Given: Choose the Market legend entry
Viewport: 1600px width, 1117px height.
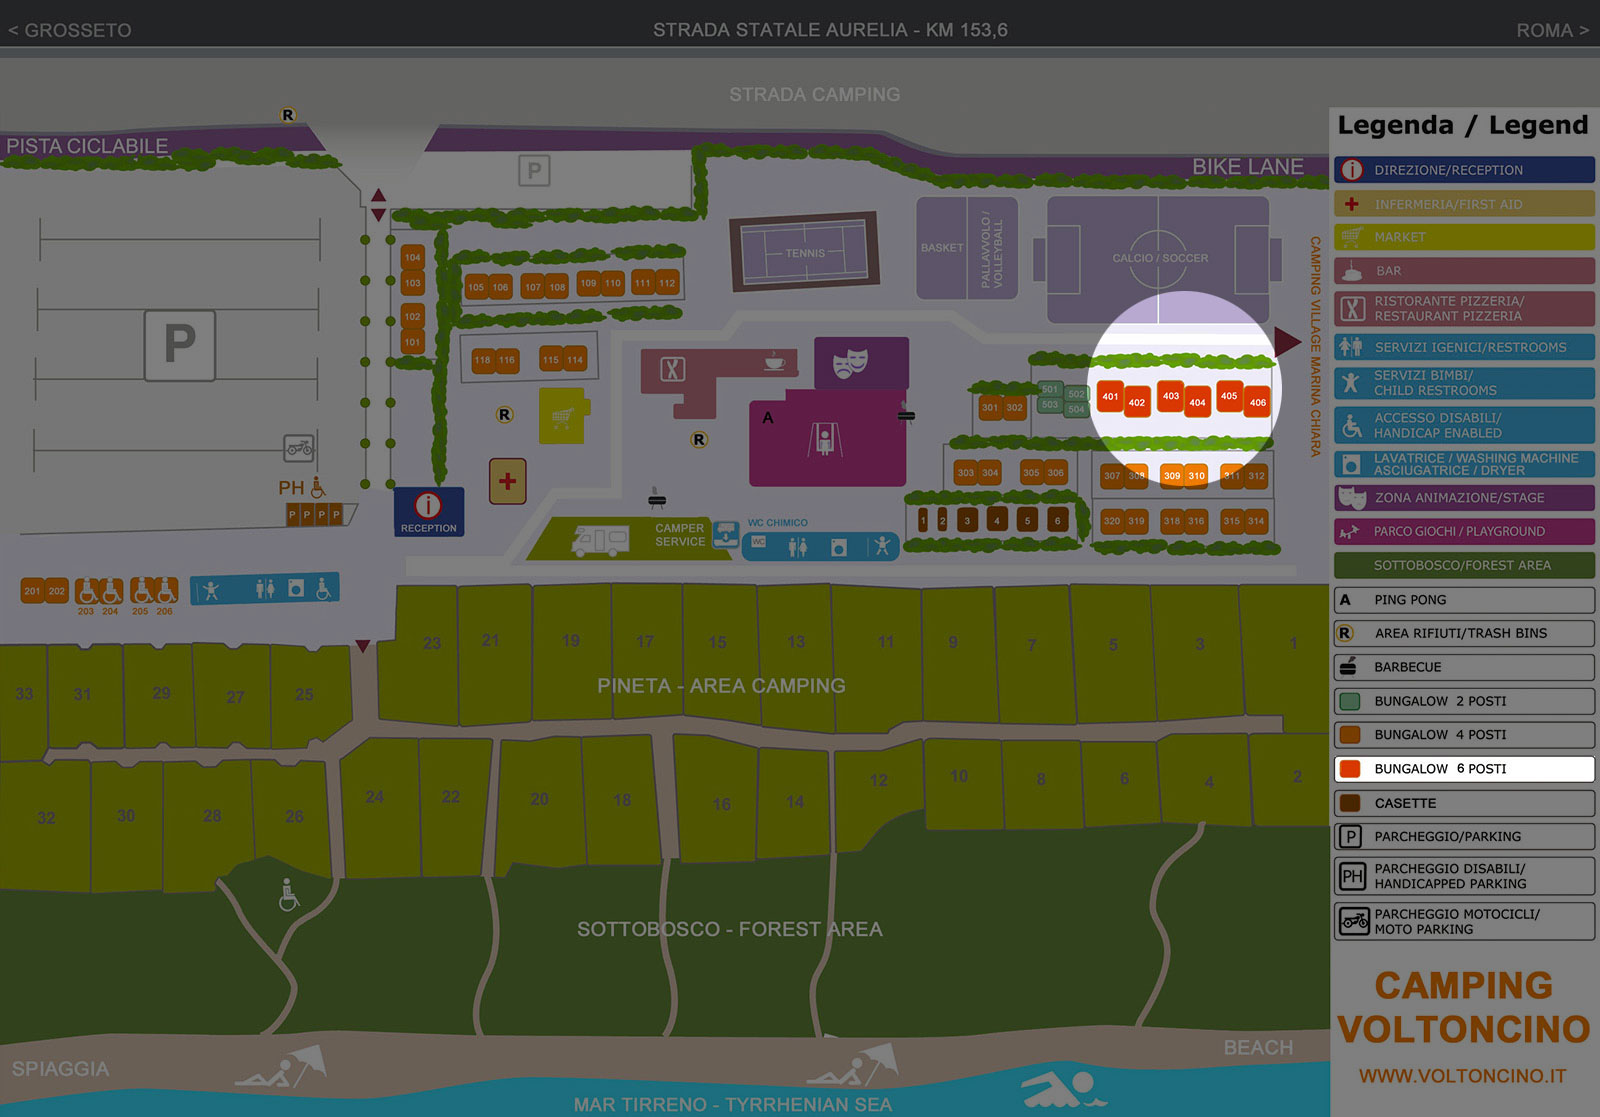Looking at the screenshot, I should (1464, 237).
